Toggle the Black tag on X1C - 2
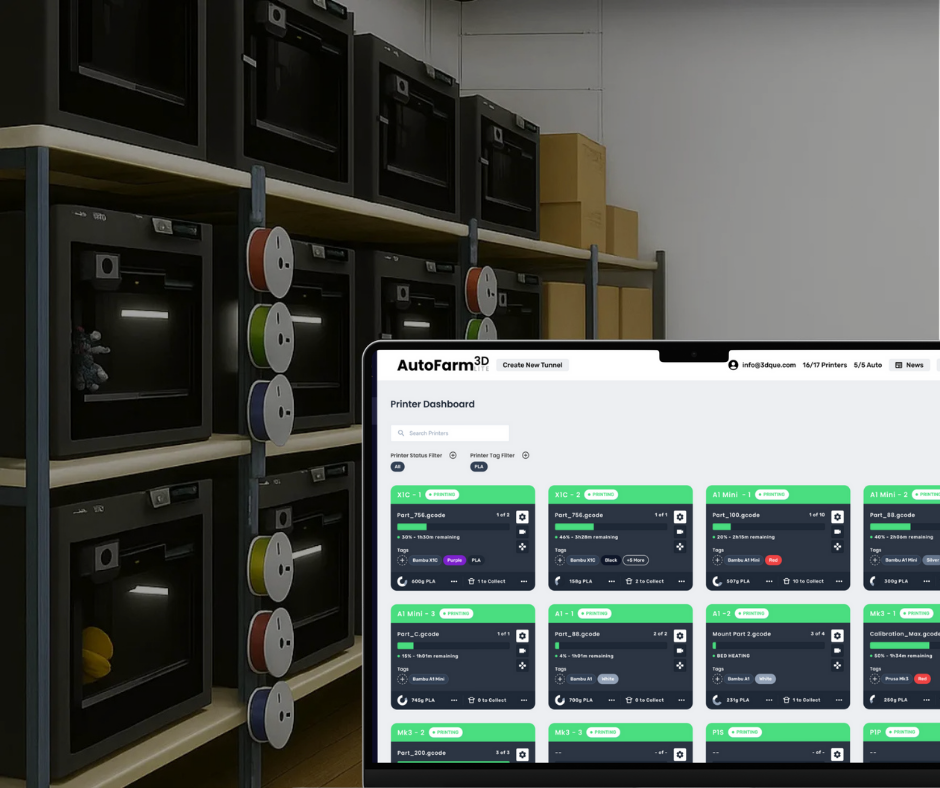 611,560
